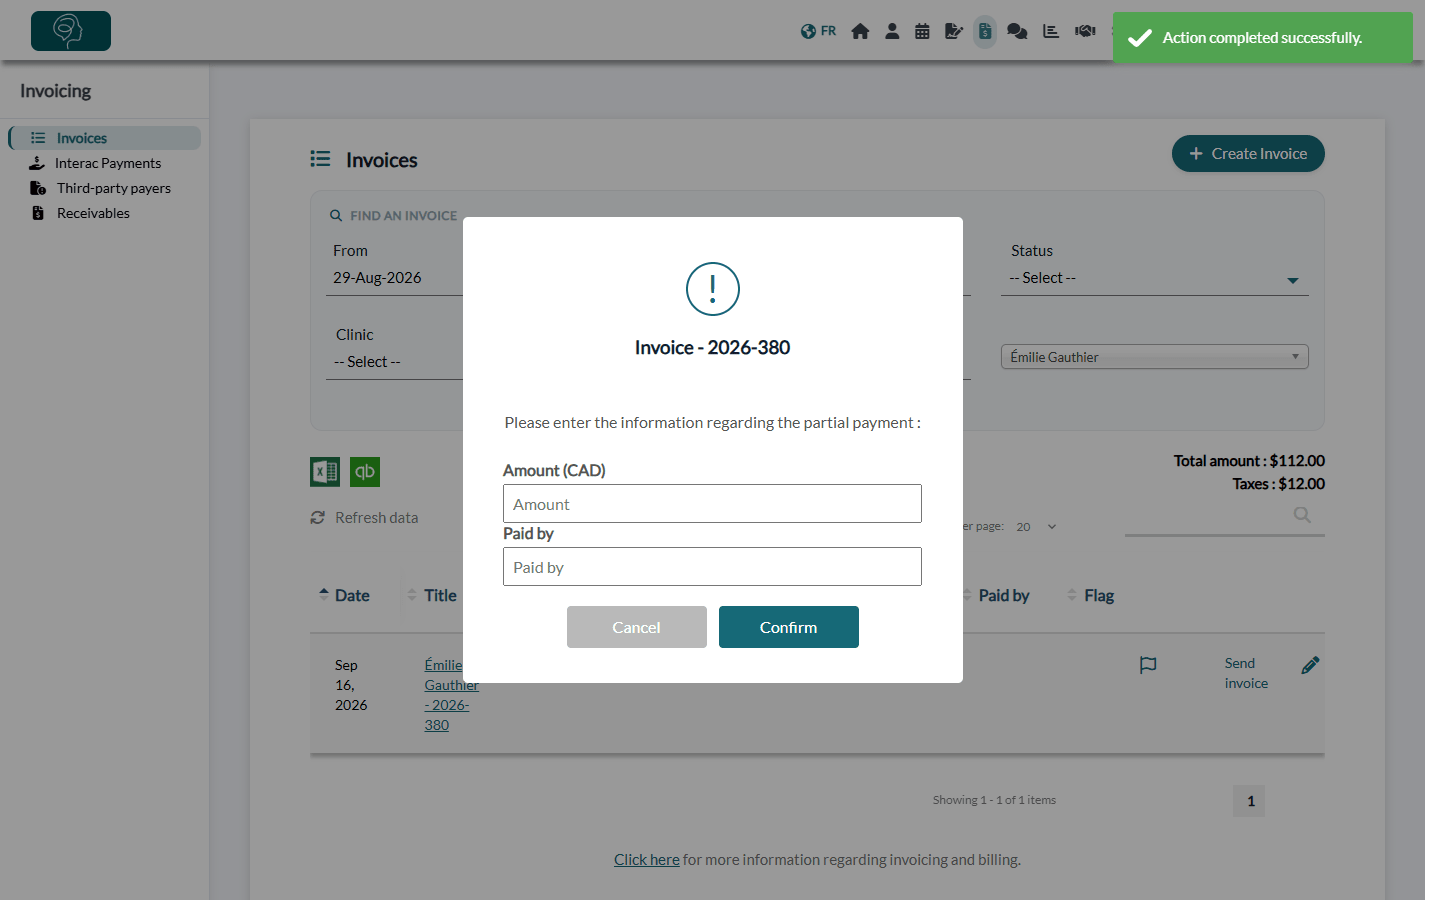Open the Status dropdown
The height and width of the screenshot is (900, 1440).
coord(1155,278)
